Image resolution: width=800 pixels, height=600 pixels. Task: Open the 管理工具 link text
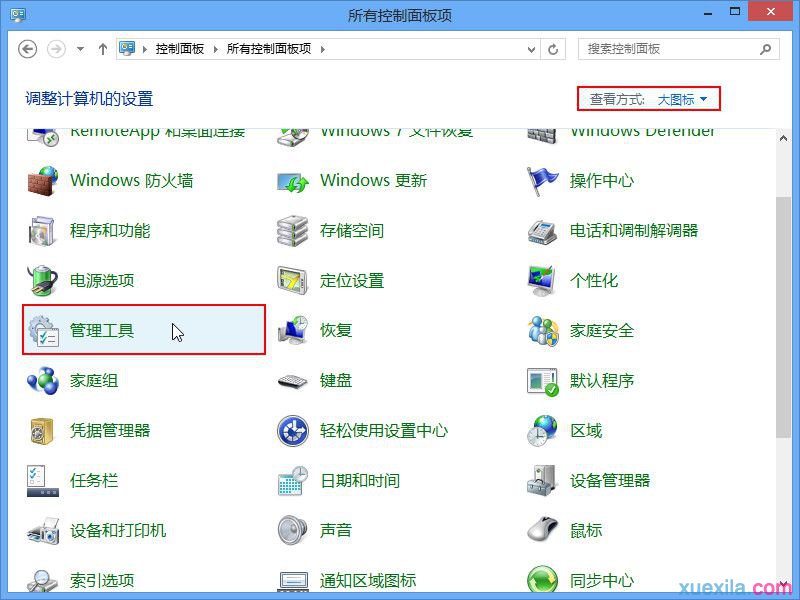(102, 331)
